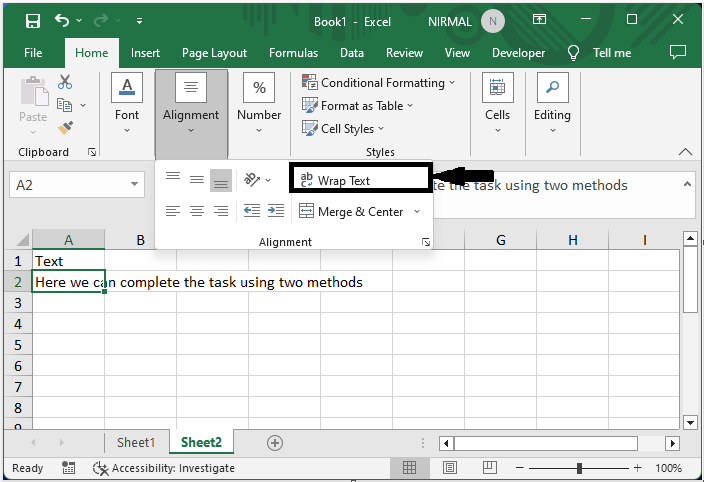Image resolution: width=704 pixels, height=482 pixels.
Task: Add a new sheet with plus icon
Action: (275, 442)
